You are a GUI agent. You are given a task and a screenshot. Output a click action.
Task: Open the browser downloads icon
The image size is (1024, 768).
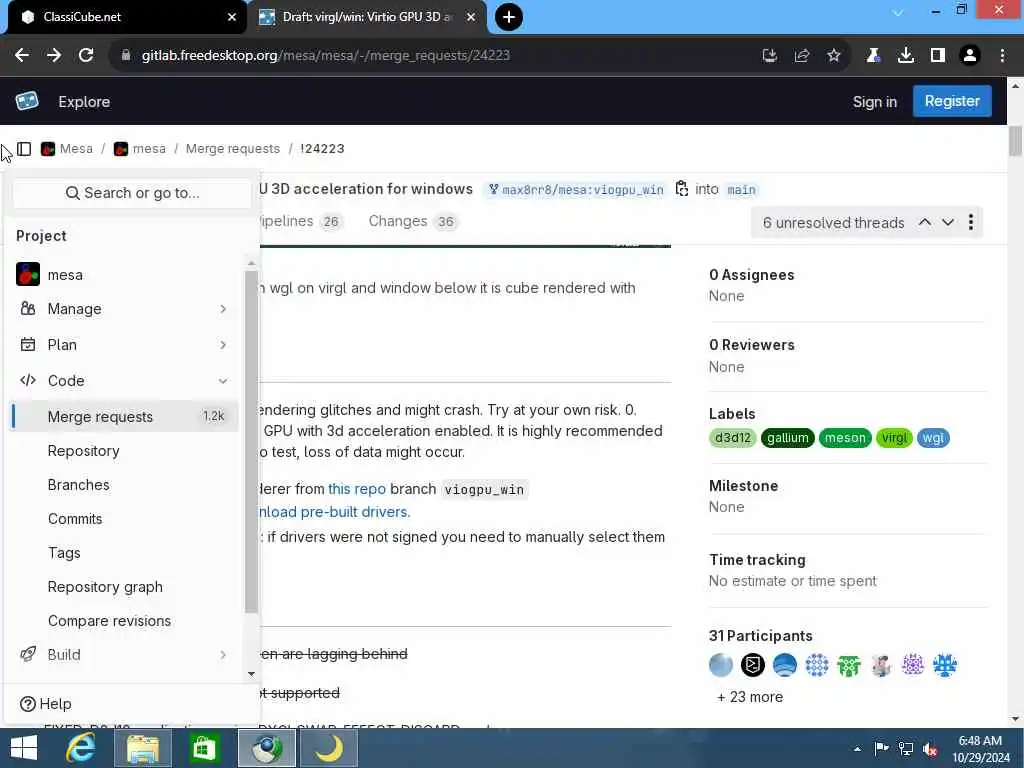[905, 56]
